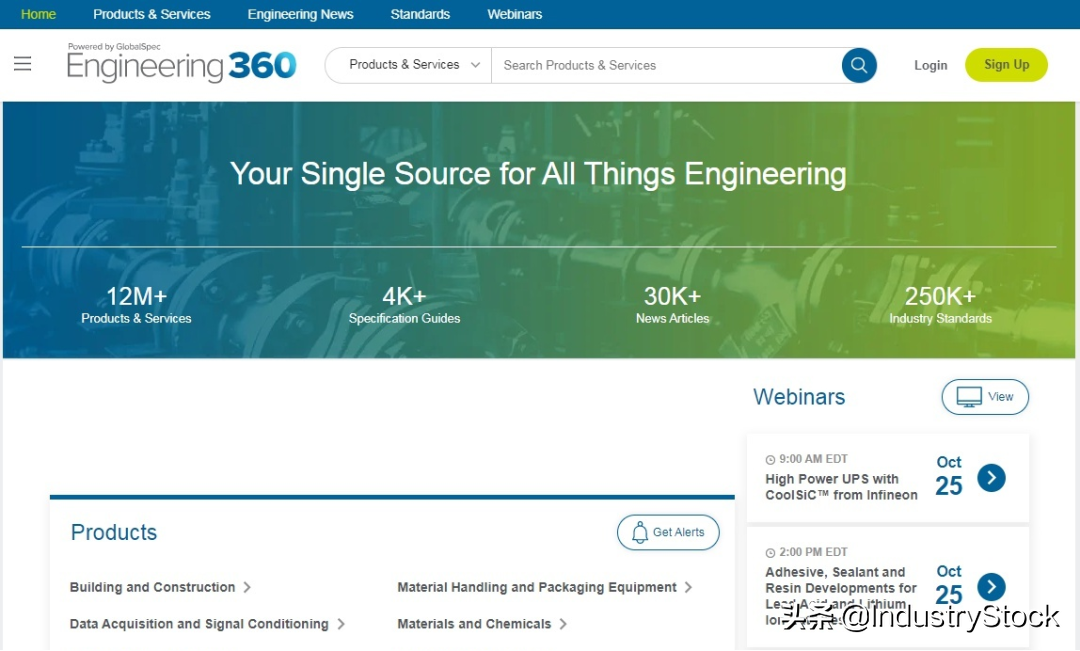Open Products & Services in top navigation
The width and height of the screenshot is (1080, 651).
[x=152, y=14]
